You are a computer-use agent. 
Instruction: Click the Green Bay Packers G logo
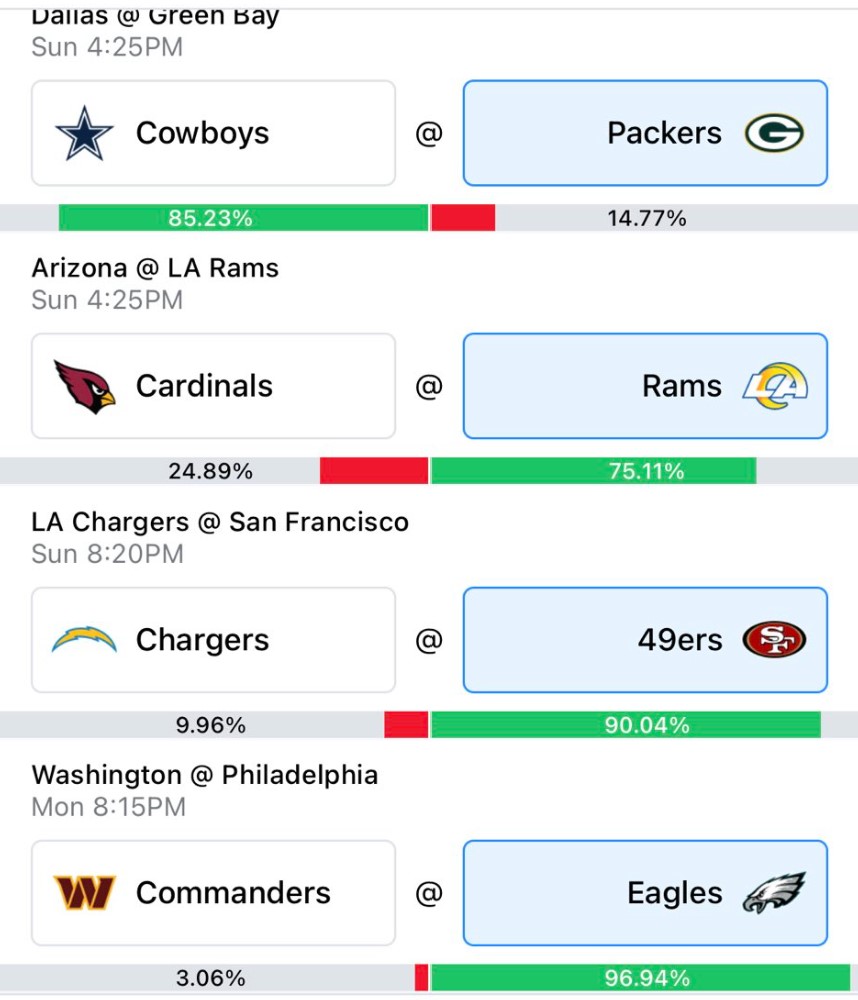click(x=774, y=133)
